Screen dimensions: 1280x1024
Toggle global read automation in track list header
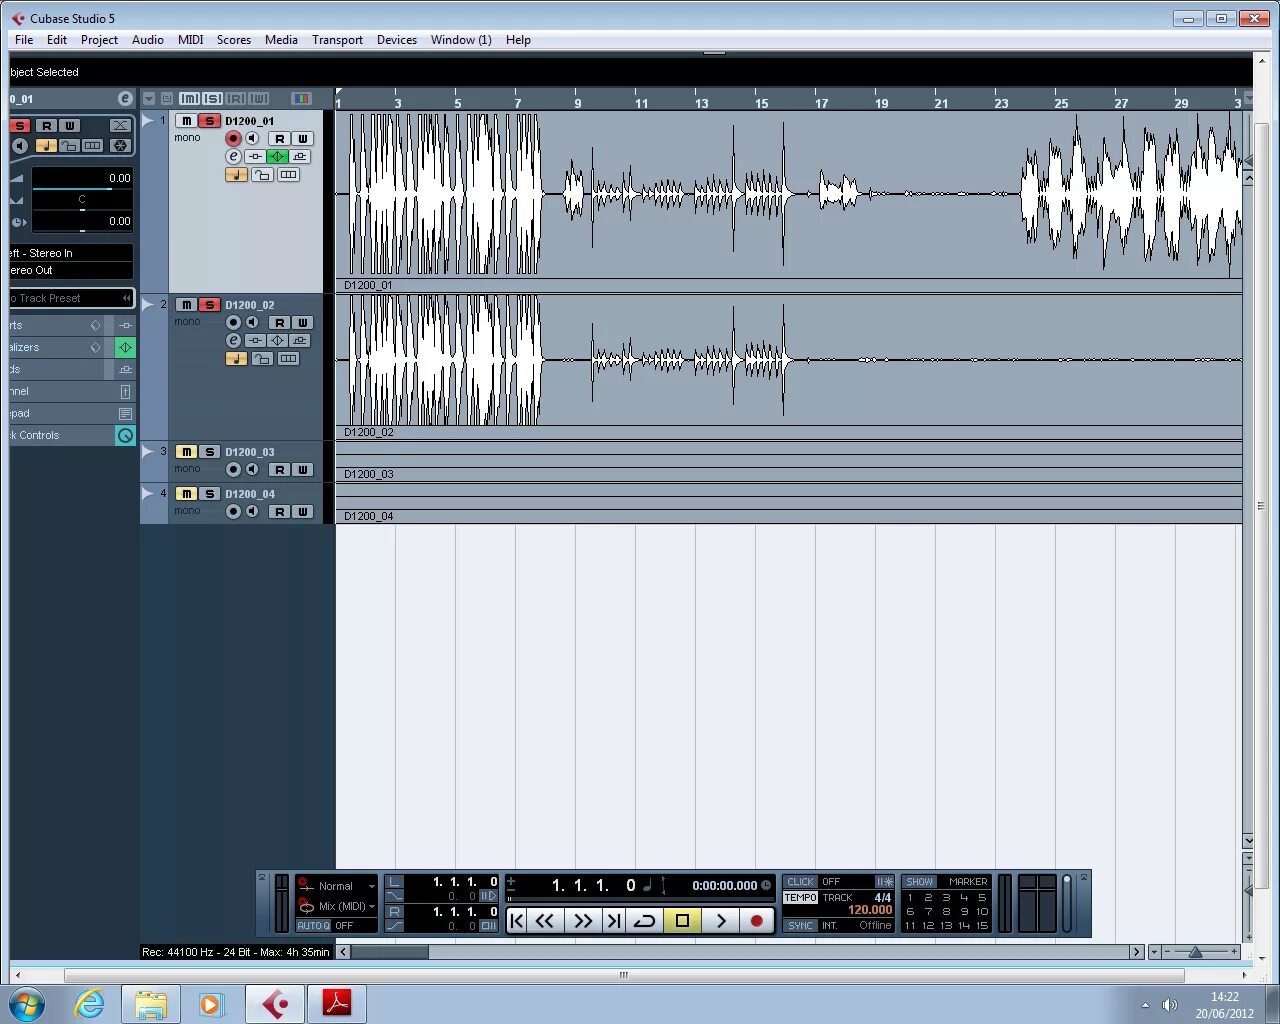(x=235, y=99)
